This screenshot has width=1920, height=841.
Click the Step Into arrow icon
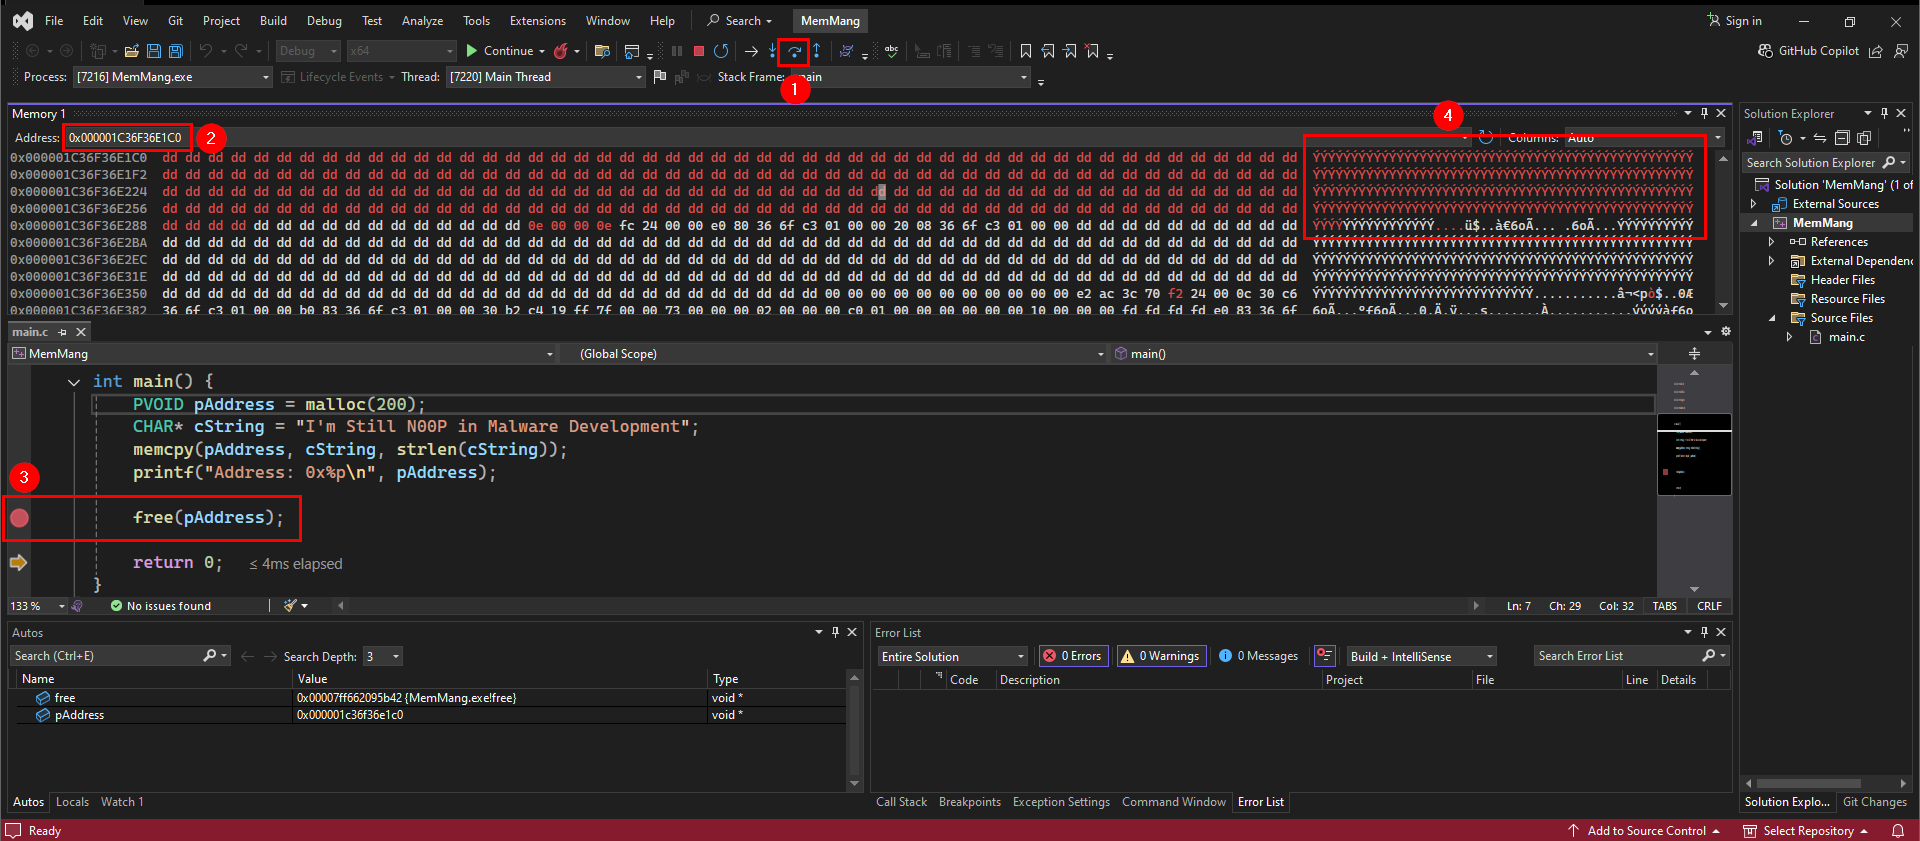(x=772, y=51)
